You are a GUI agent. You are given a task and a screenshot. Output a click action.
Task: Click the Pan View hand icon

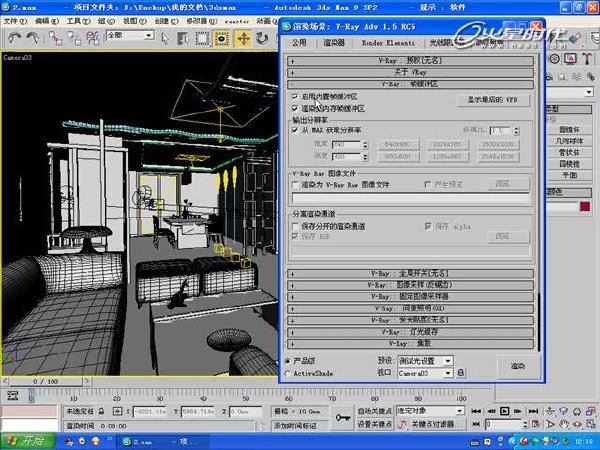click(563, 424)
